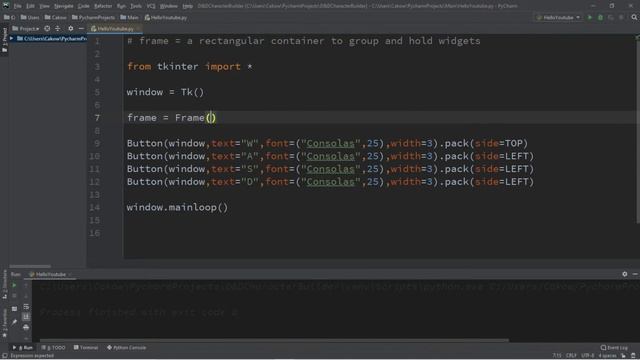Open the Code menu
Screen dimensions: 640x360
coord(84,6)
